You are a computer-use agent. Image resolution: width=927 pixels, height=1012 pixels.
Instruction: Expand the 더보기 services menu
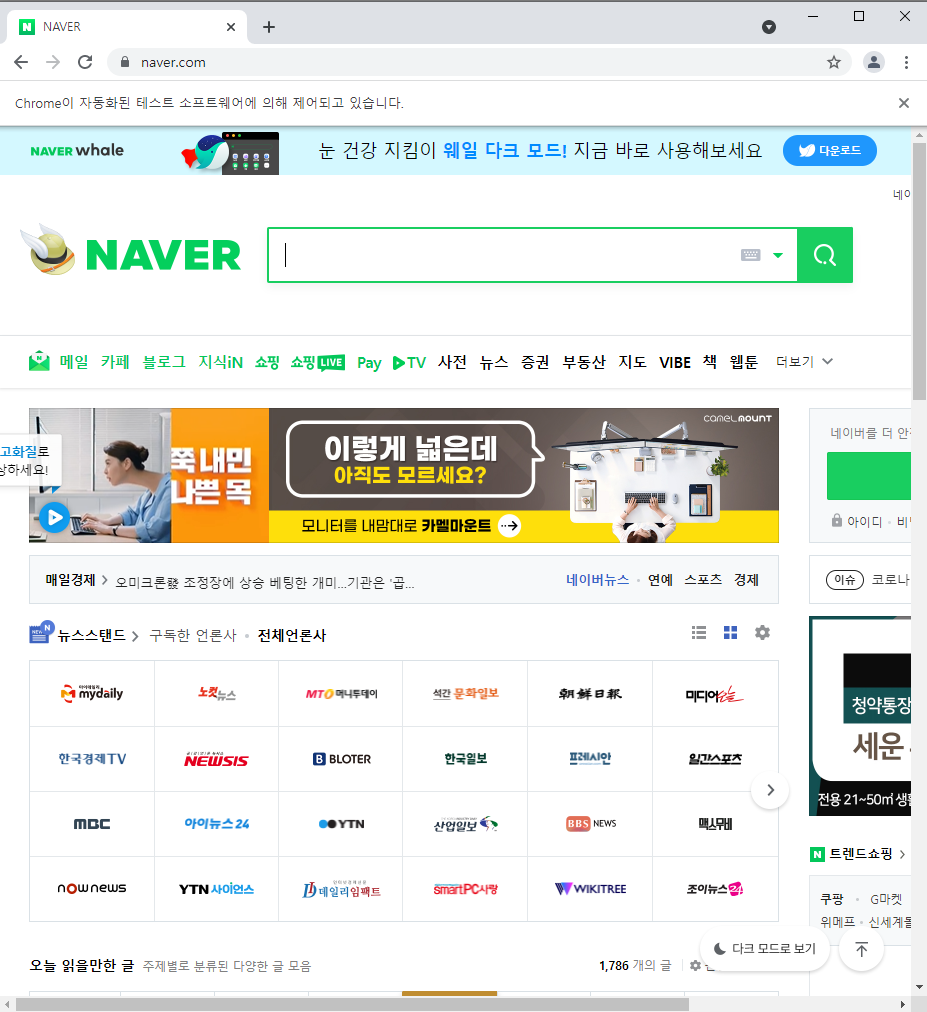point(804,362)
